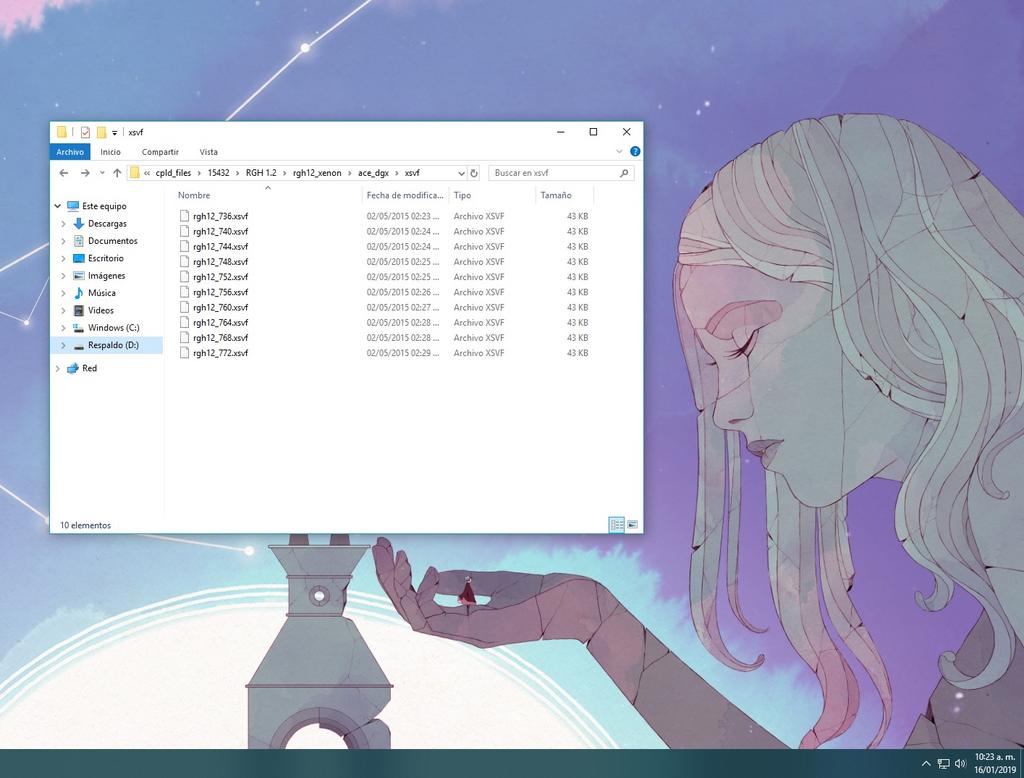This screenshot has height=778, width=1024.
Task: Show hidden breadcrumb folders with double chevron
Action: [147, 173]
